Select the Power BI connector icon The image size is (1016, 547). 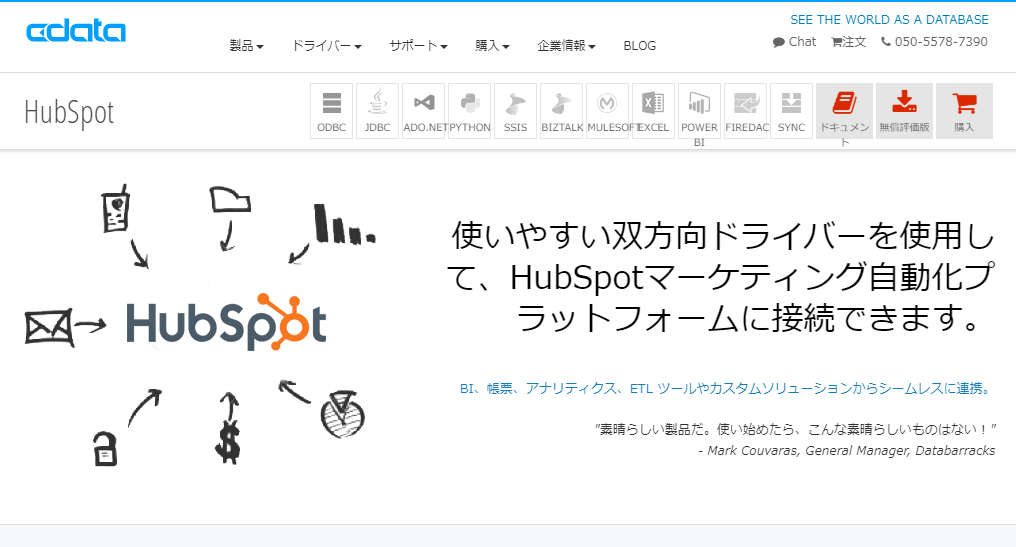(699, 111)
